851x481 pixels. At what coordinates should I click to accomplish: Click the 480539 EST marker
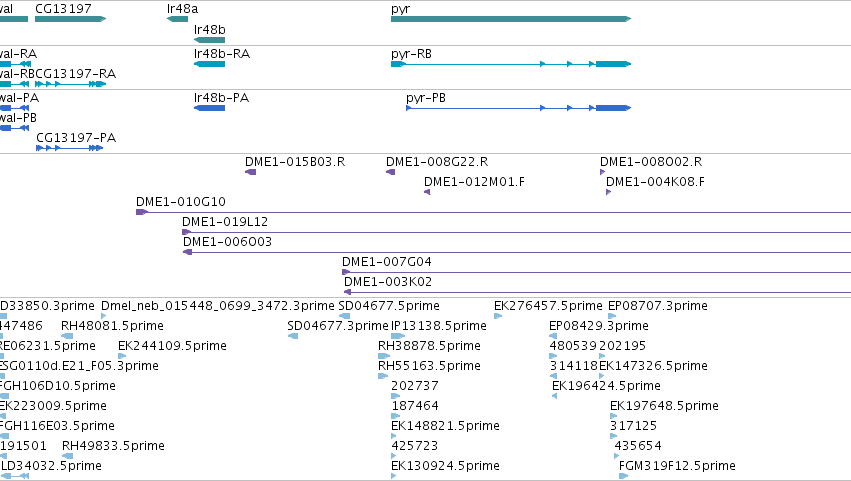pos(554,356)
